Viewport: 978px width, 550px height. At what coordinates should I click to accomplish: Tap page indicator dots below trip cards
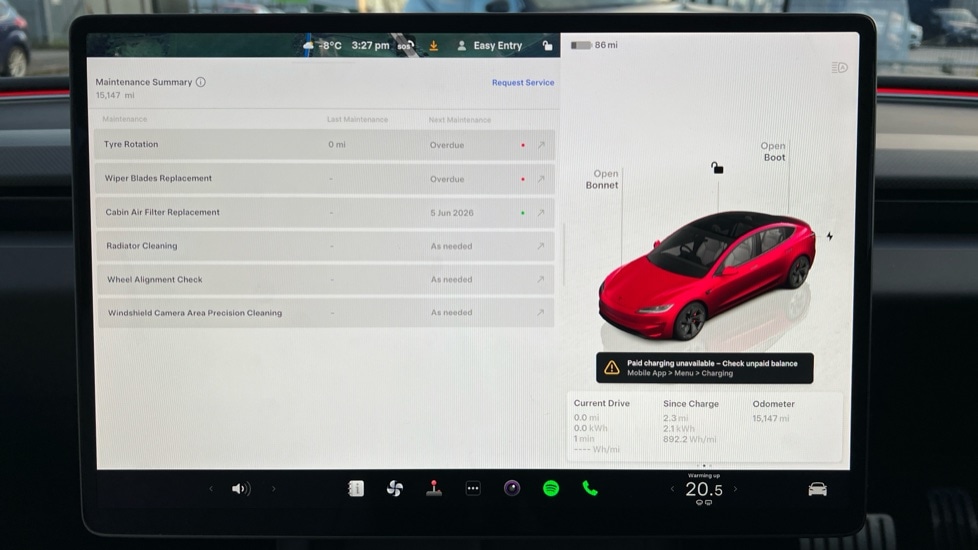(704, 466)
